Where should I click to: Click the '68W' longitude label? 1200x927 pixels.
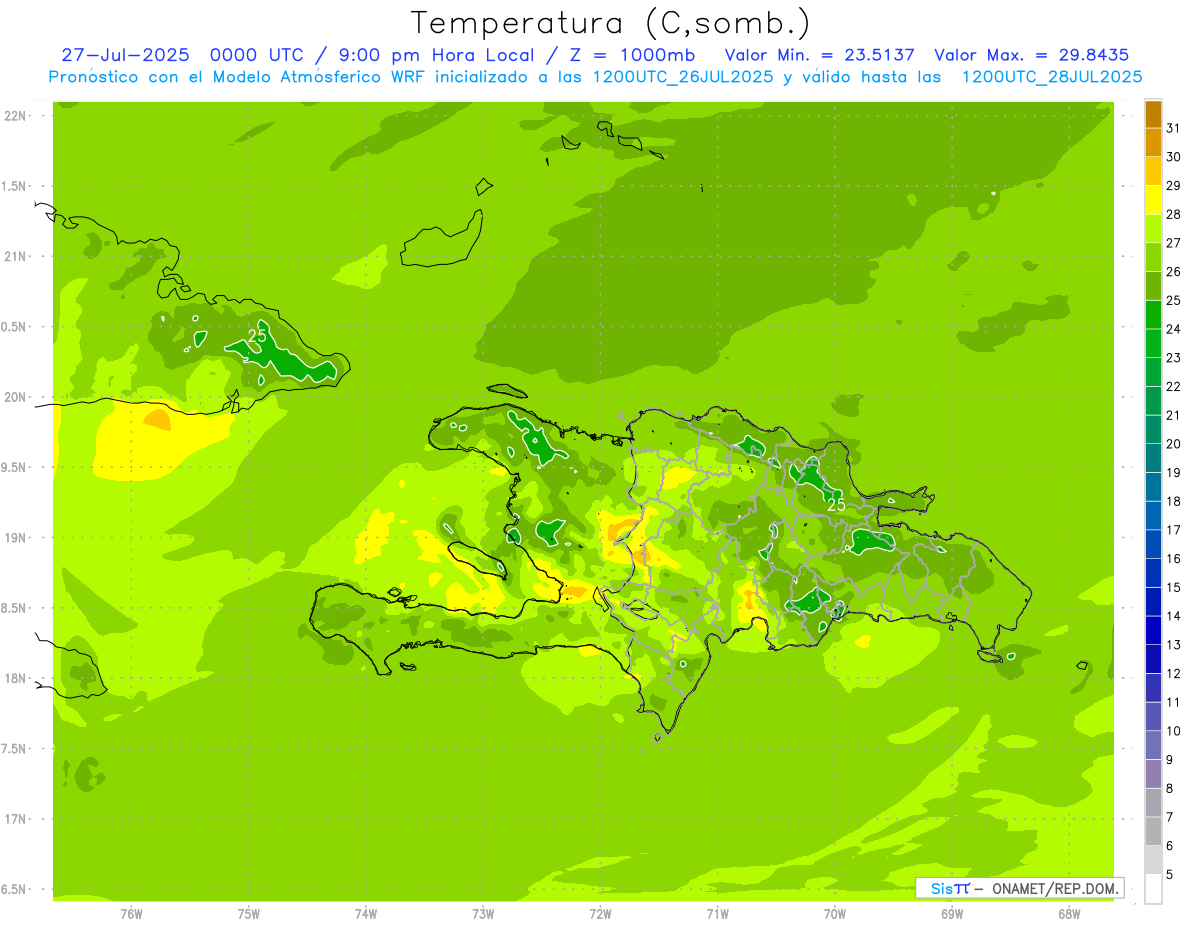pyautogui.click(x=1069, y=913)
